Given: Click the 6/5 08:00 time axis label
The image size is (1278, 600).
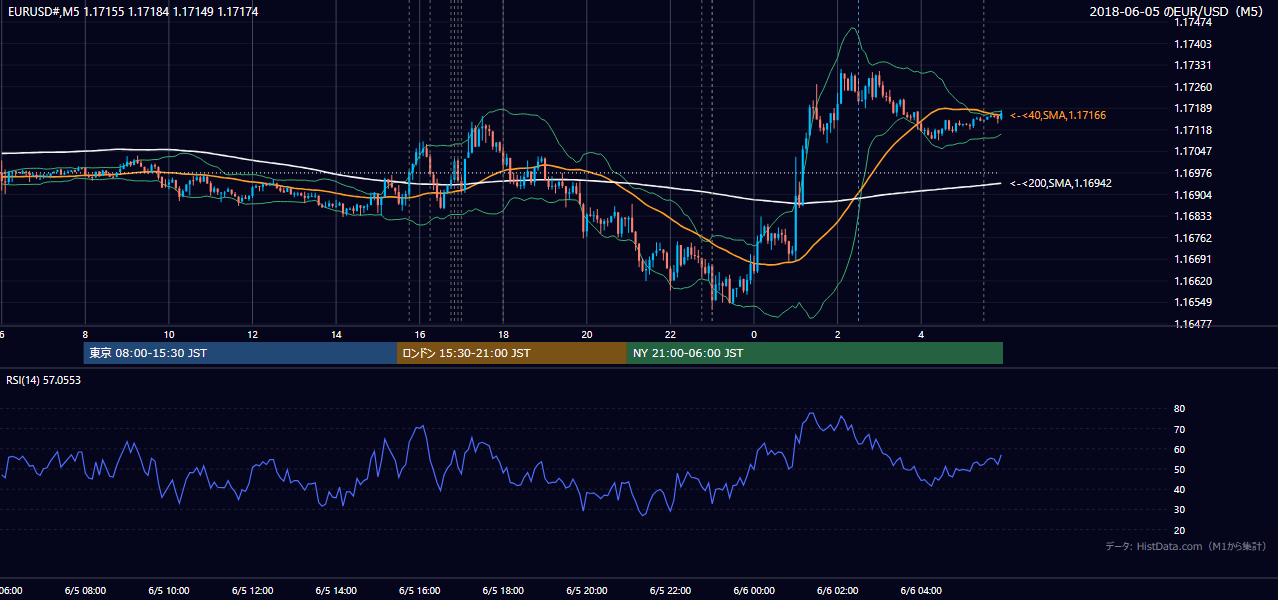Looking at the screenshot, I should tap(85, 590).
